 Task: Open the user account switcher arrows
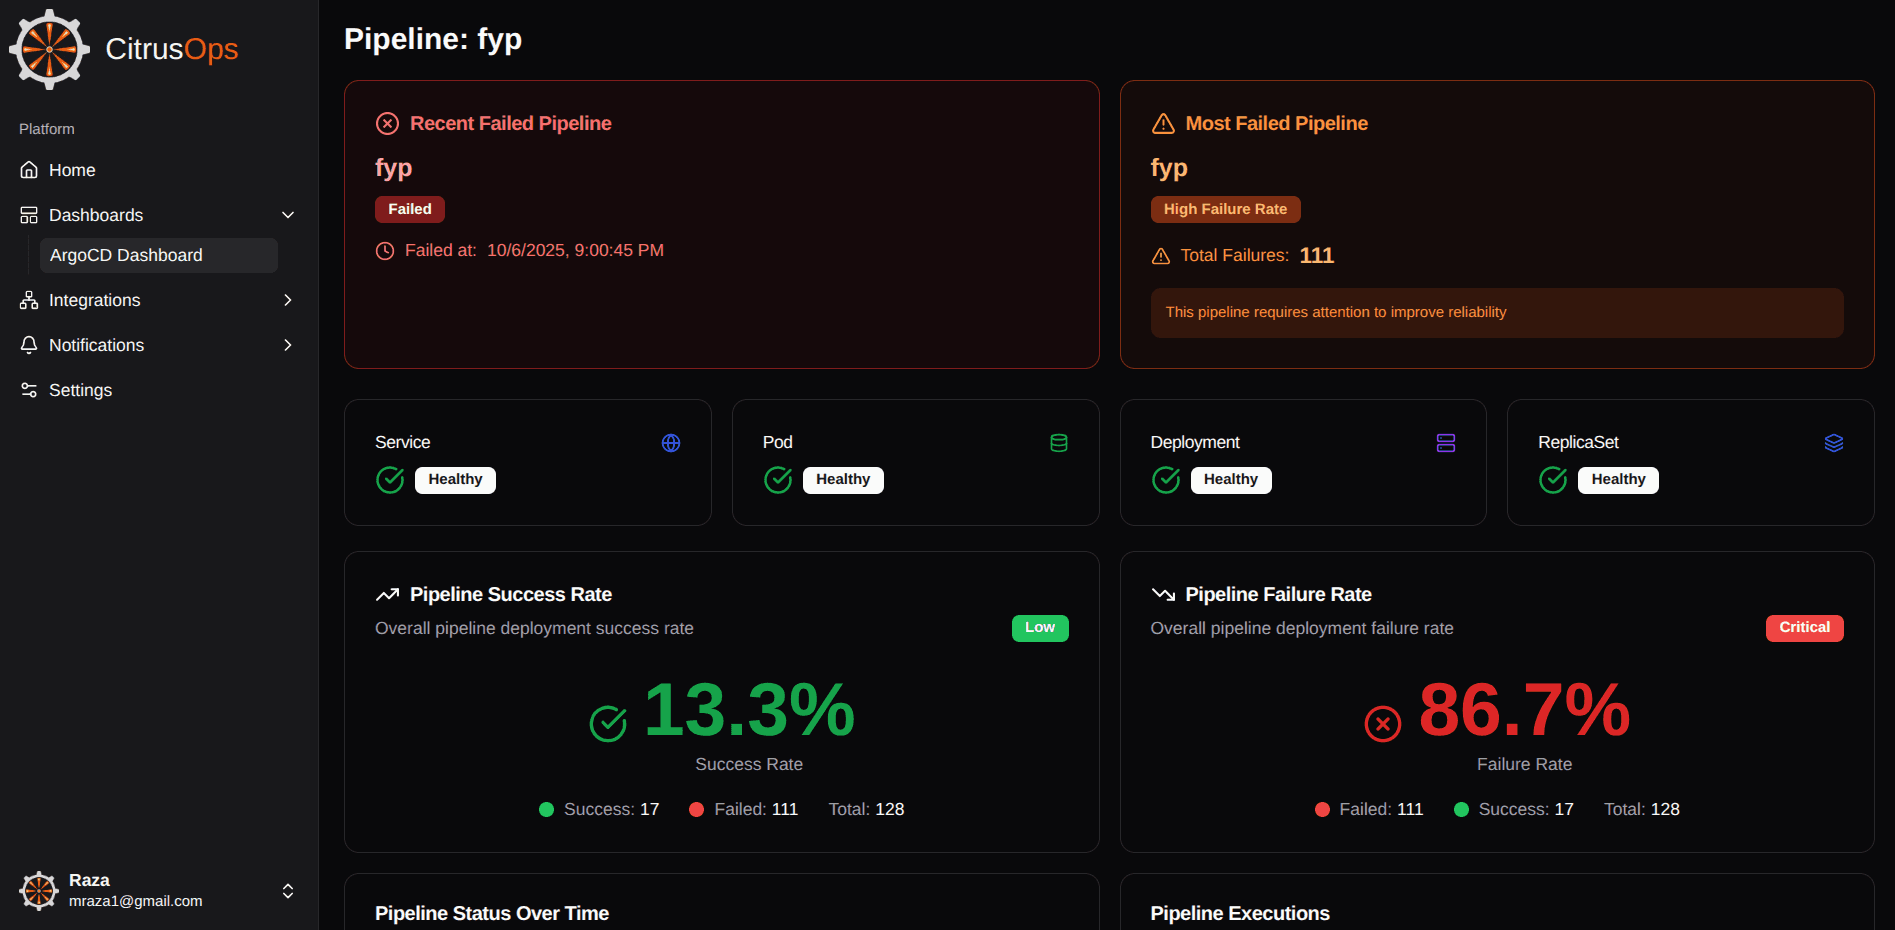click(288, 890)
